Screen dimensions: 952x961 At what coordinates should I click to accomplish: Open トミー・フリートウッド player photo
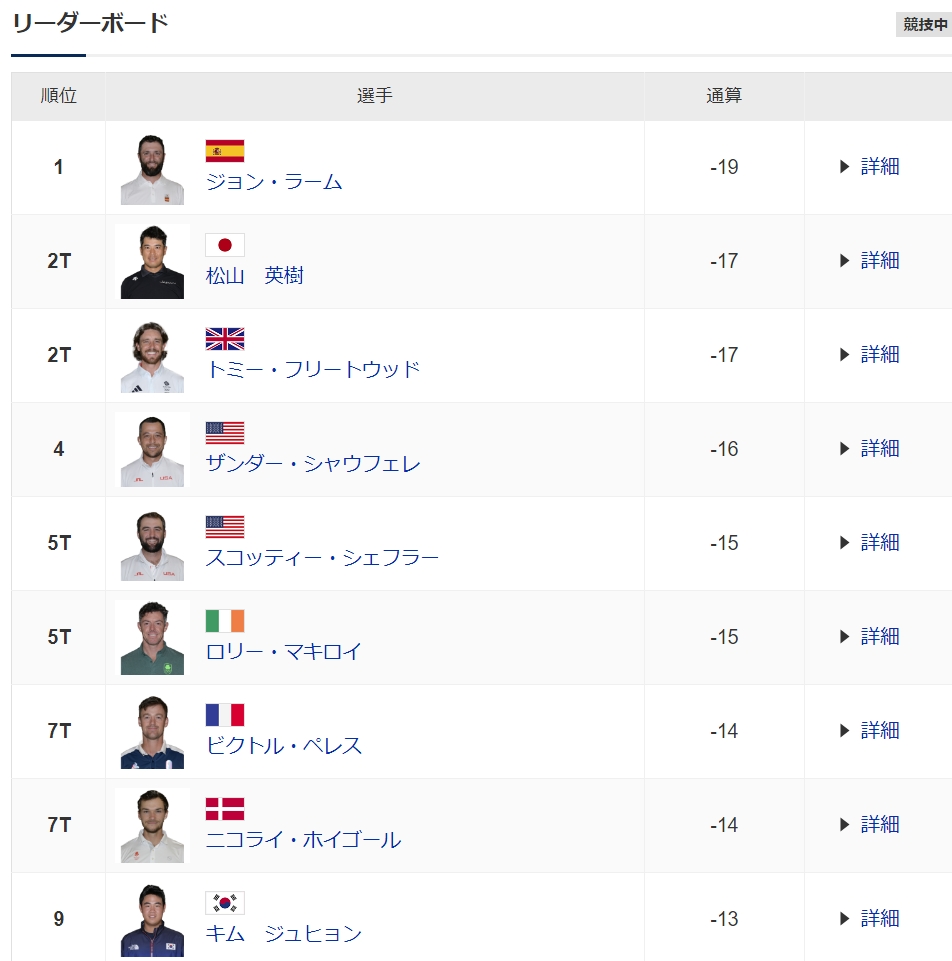click(x=152, y=355)
